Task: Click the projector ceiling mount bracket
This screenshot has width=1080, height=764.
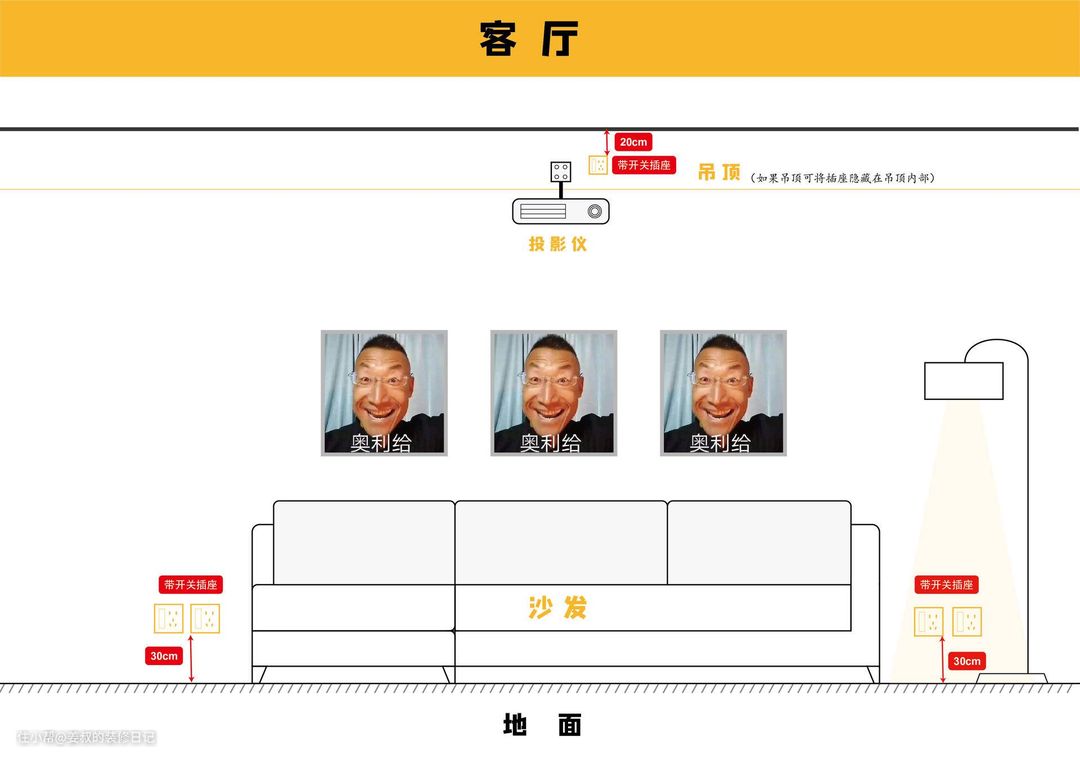Action: point(561,172)
